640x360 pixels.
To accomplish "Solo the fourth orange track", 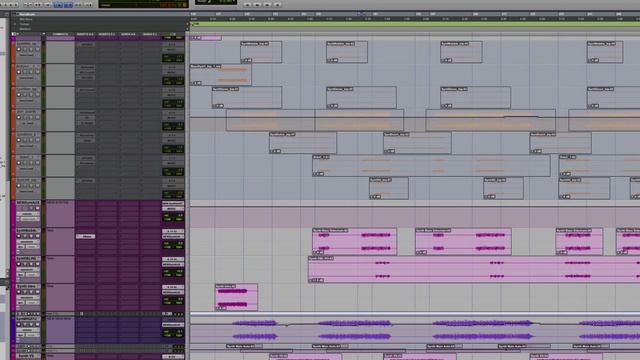I will tap(31, 118).
